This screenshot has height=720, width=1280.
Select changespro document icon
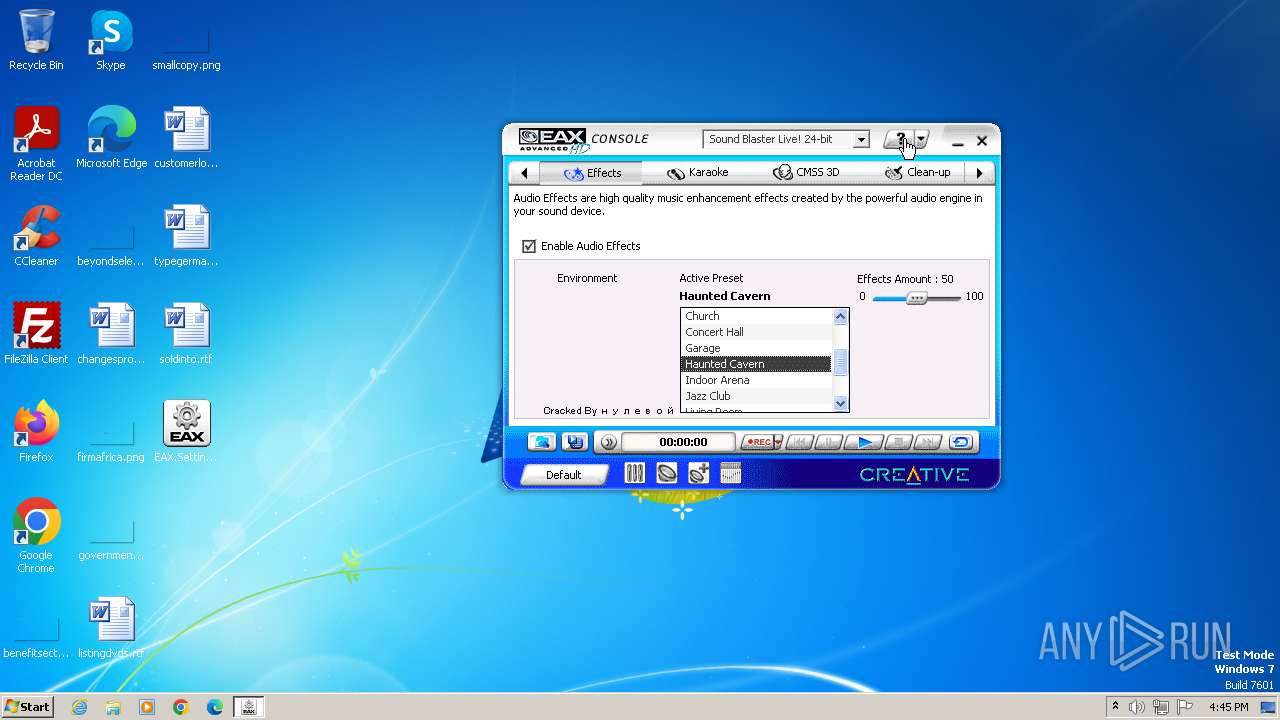tap(111, 334)
